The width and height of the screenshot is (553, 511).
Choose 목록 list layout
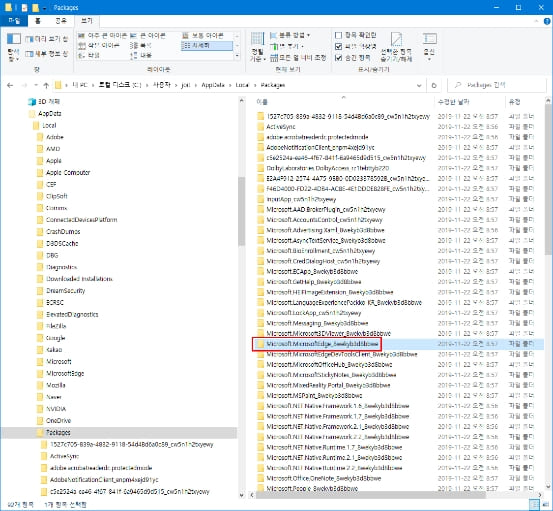pyautogui.click(x=140, y=45)
